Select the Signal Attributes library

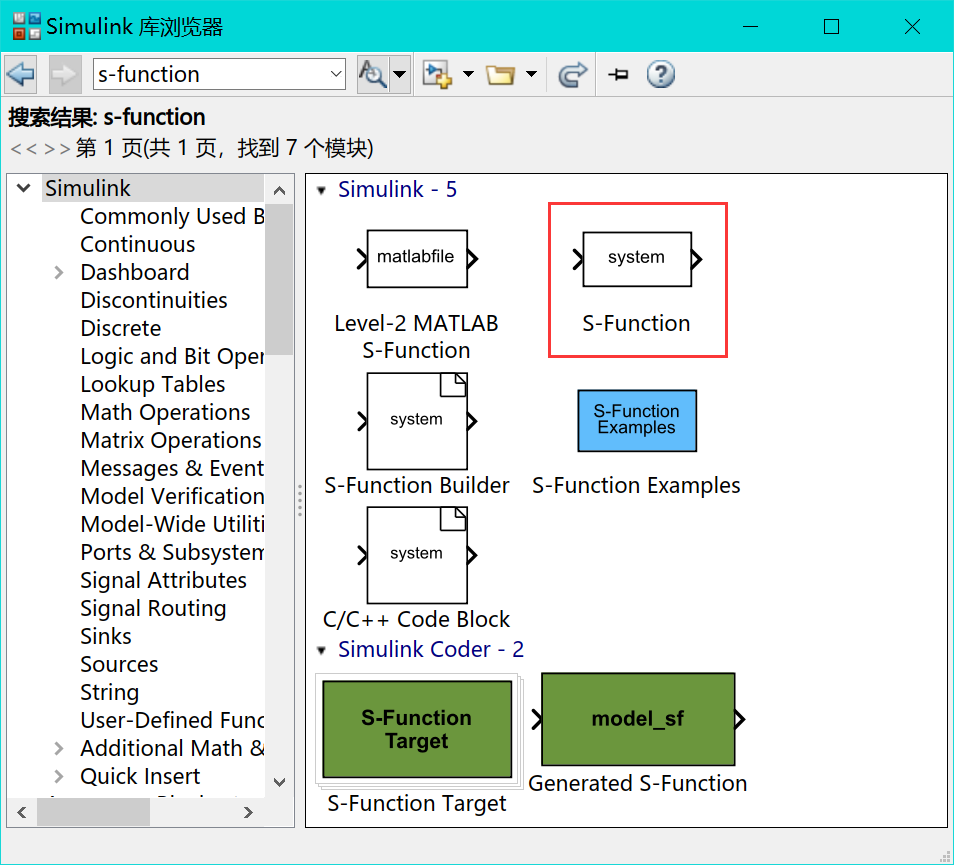pyautogui.click(x=163, y=580)
